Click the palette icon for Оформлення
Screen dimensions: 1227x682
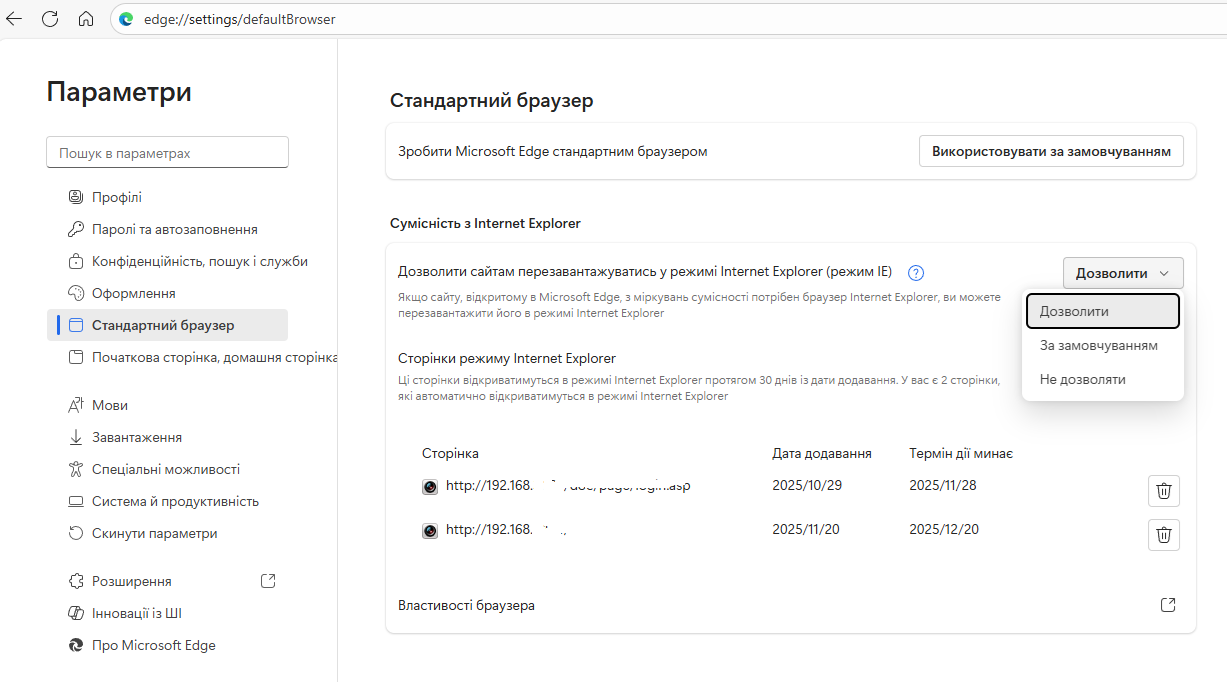(x=76, y=293)
